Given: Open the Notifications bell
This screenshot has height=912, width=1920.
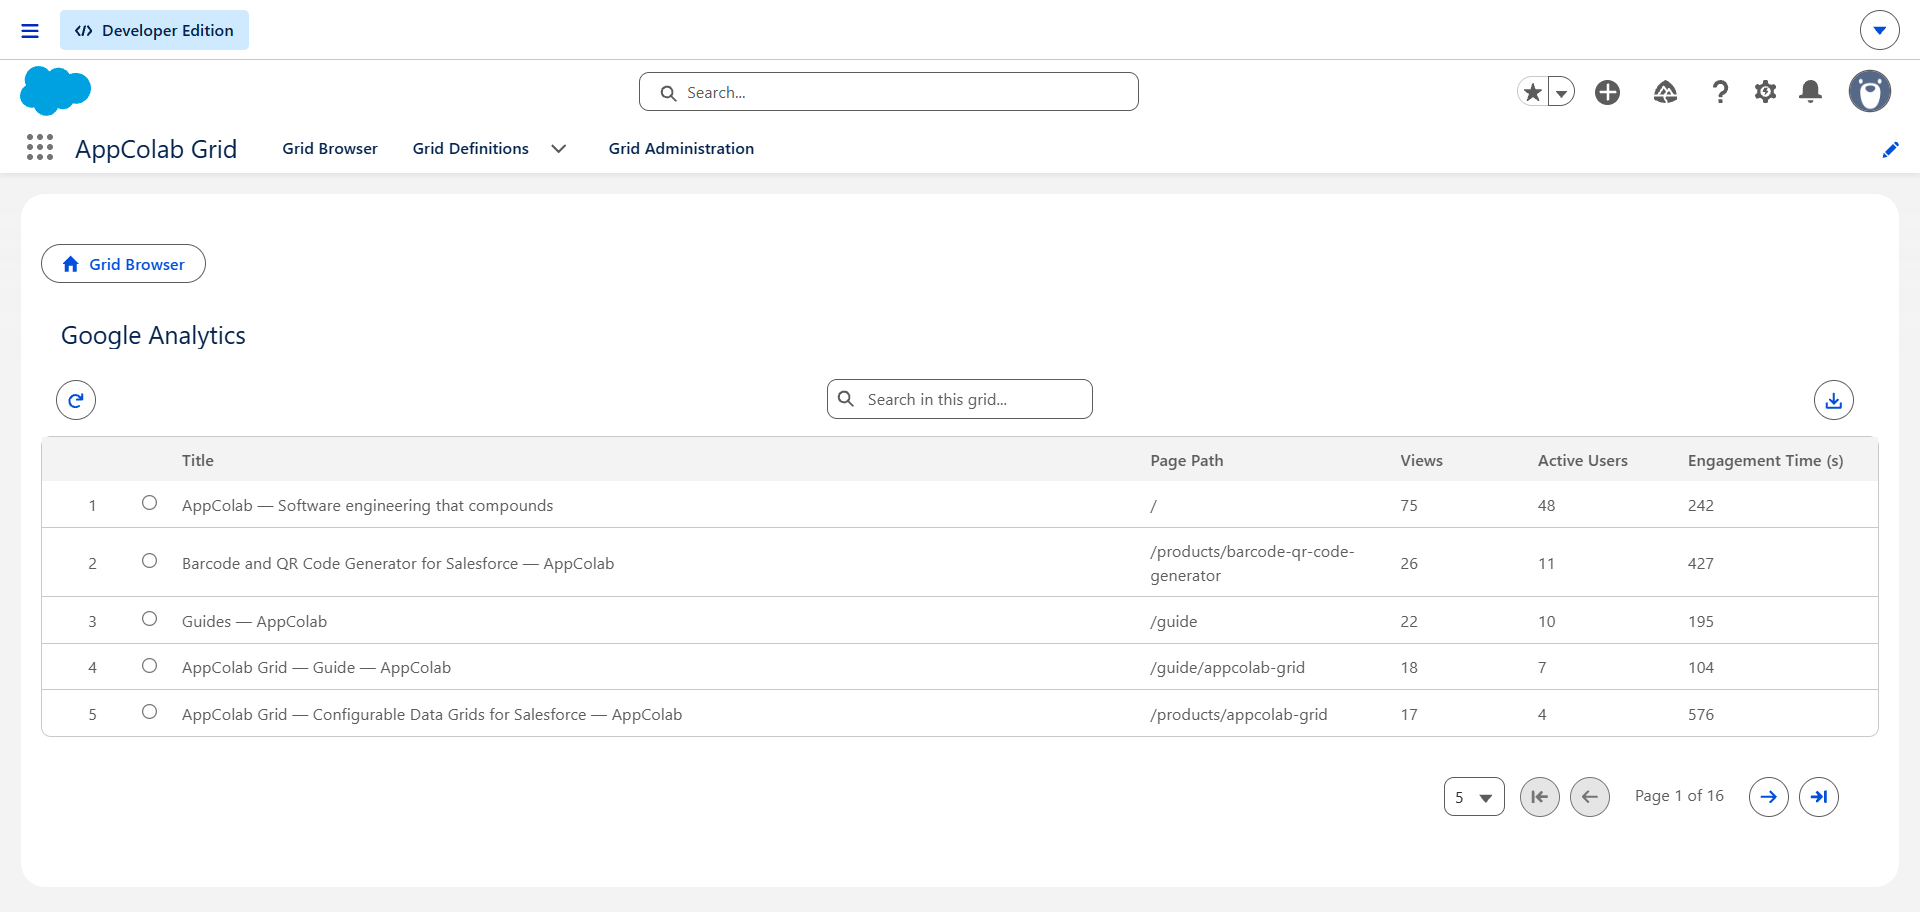Looking at the screenshot, I should [1810, 92].
